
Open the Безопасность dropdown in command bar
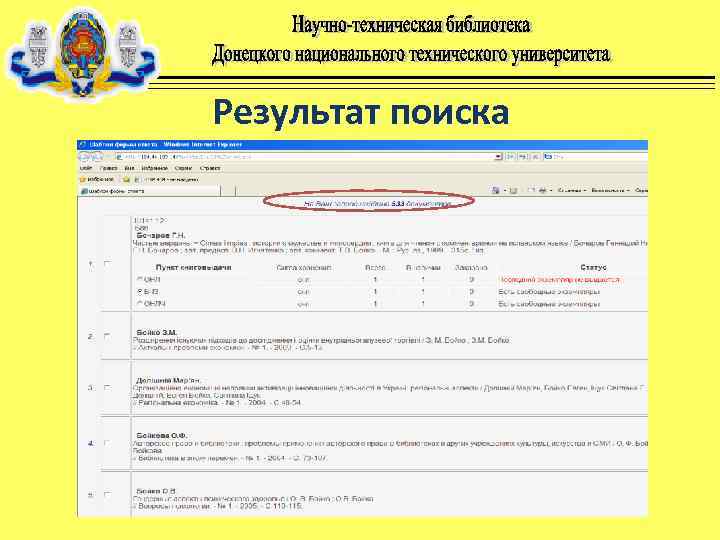pyautogui.click(x=610, y=190)
